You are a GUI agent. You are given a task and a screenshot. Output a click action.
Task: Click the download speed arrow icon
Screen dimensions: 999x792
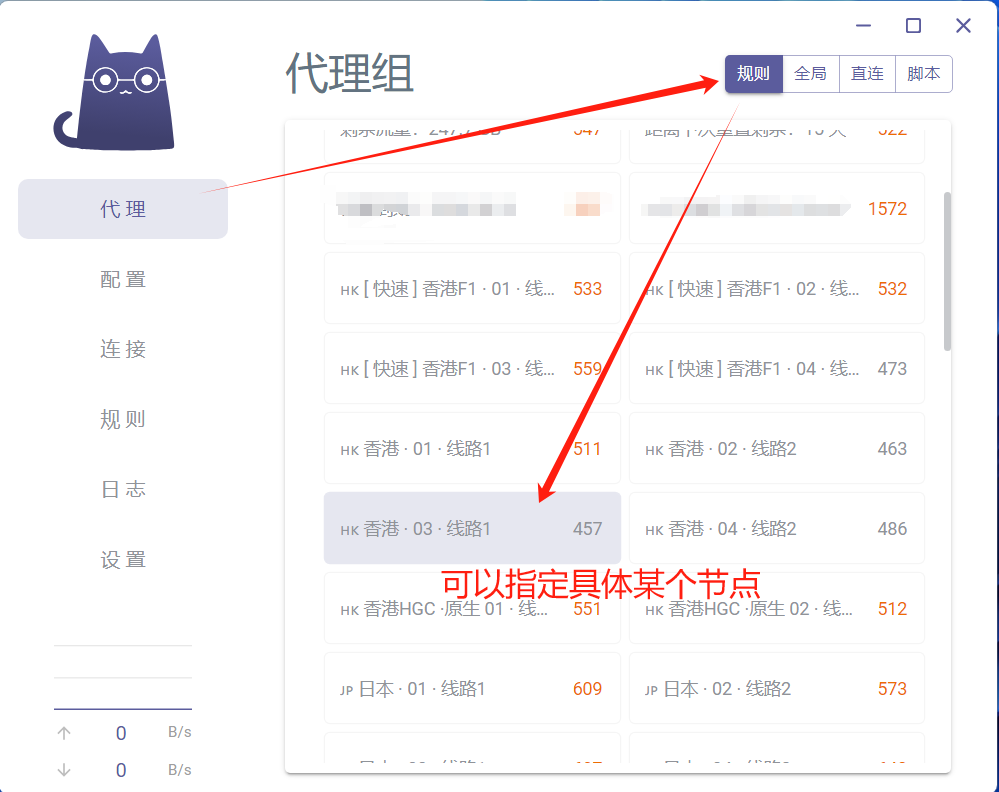(x=64, y=770)
